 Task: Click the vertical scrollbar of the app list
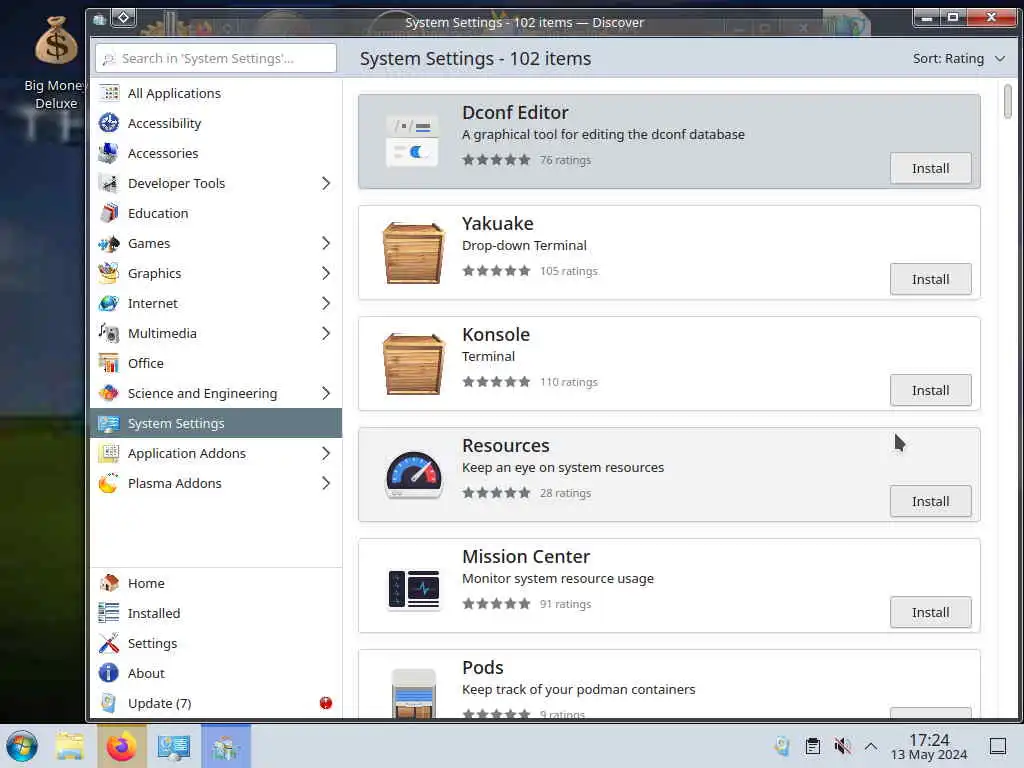pyautogui.click(x=1008, y=102)
